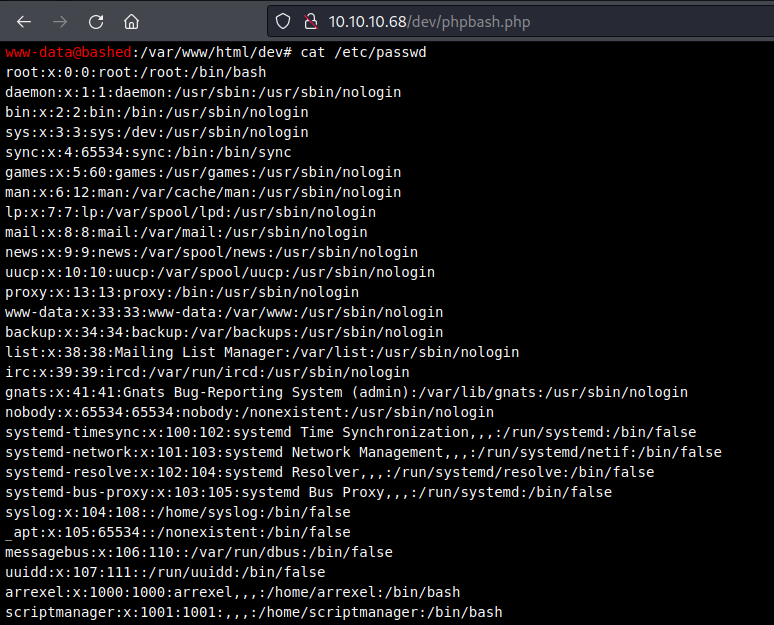The height and width of the screenshot is (625, 774).
Task: Show the insecure connection padlock info
Action: point(309,21)
